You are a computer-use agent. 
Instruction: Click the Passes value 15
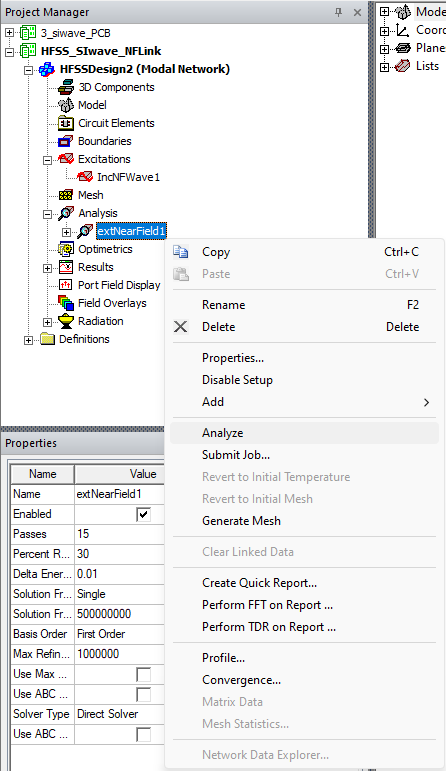click(119, 534)
